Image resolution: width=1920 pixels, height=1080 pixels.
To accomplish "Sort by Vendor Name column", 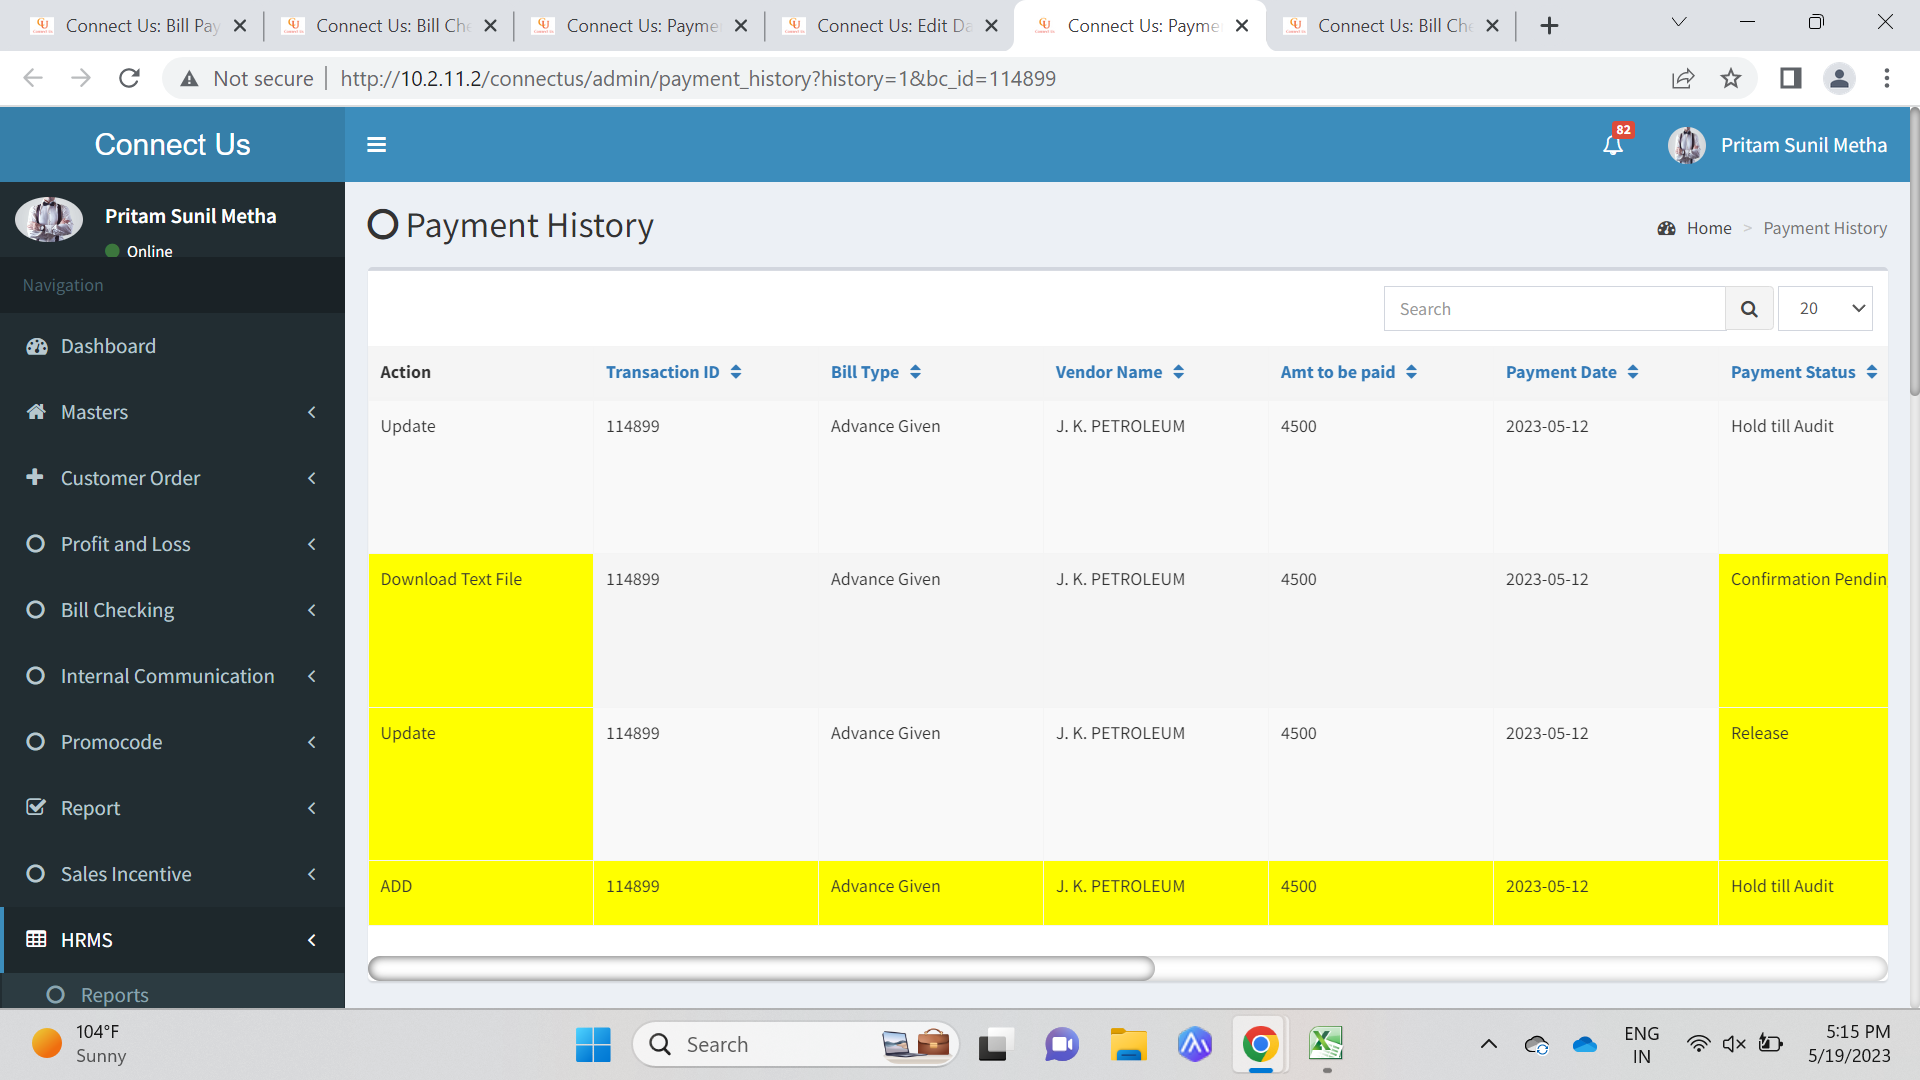I will 1120,372.
